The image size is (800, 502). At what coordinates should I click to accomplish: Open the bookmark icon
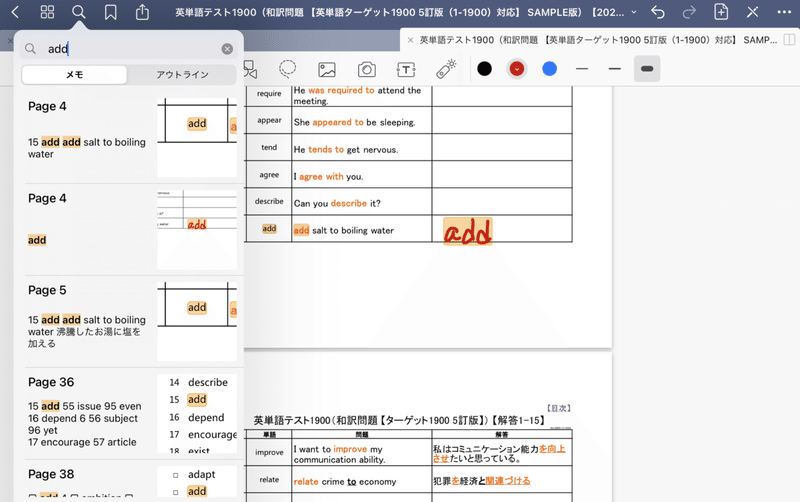pos(110,12)
